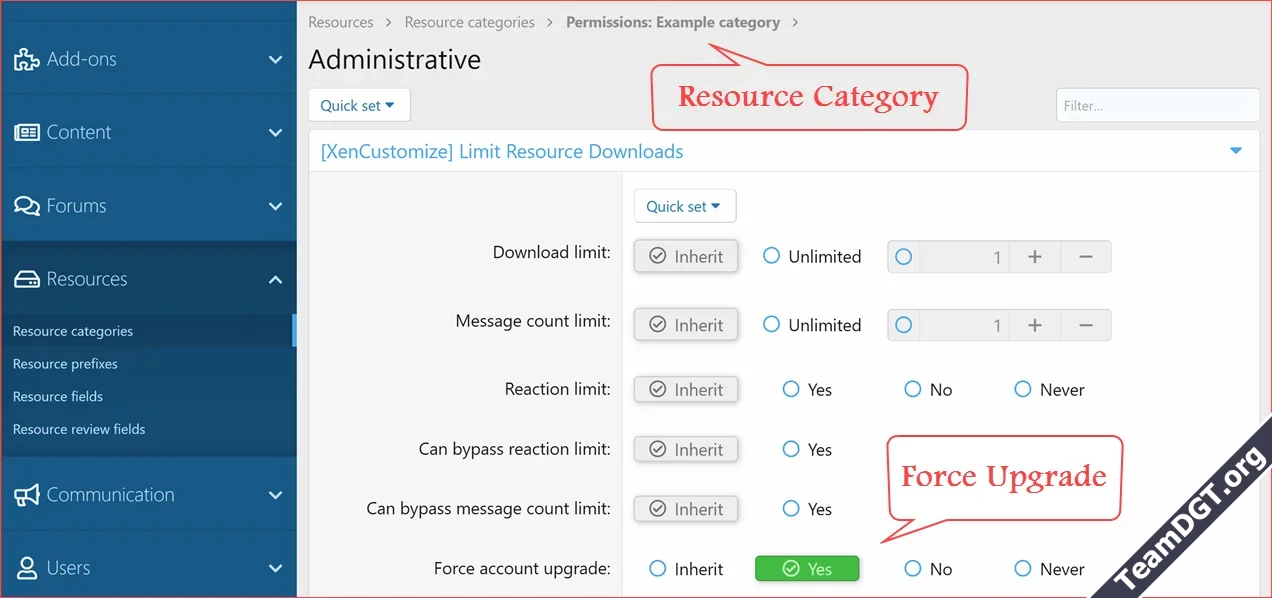Select Inherit for Download limit
This screenshot has height=598, width=1272.
686,256
